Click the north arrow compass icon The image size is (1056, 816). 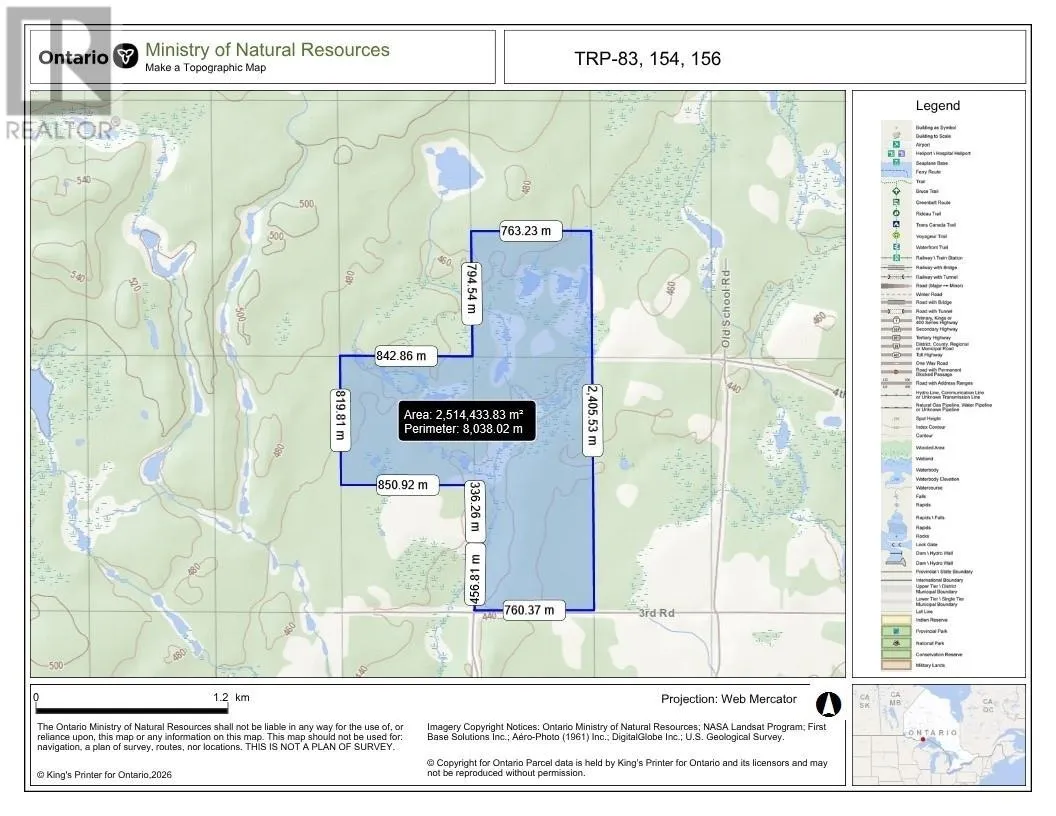coord(828,704)
